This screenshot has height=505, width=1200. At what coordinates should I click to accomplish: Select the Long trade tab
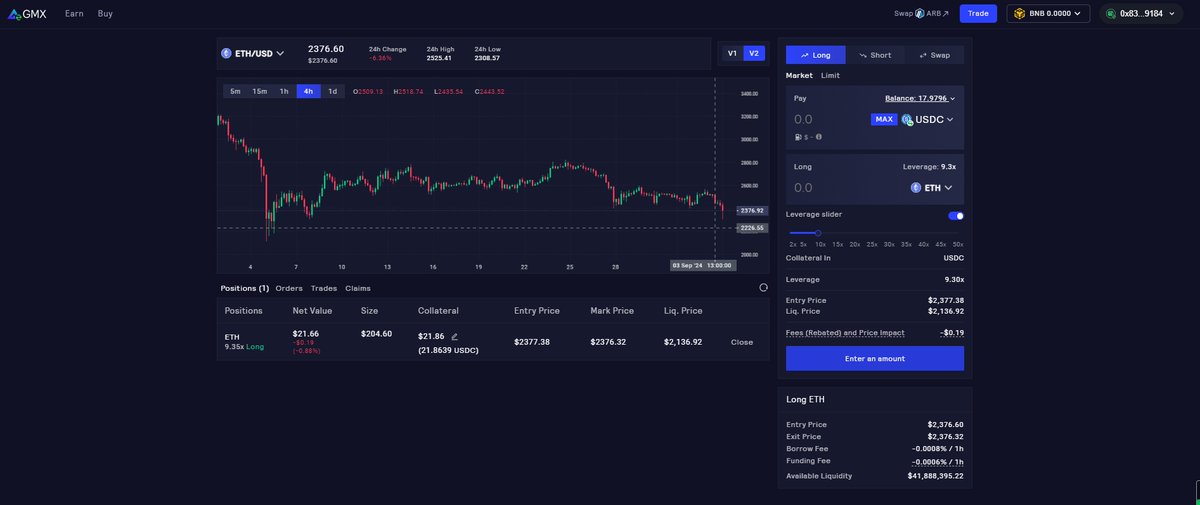coord(815,55)
